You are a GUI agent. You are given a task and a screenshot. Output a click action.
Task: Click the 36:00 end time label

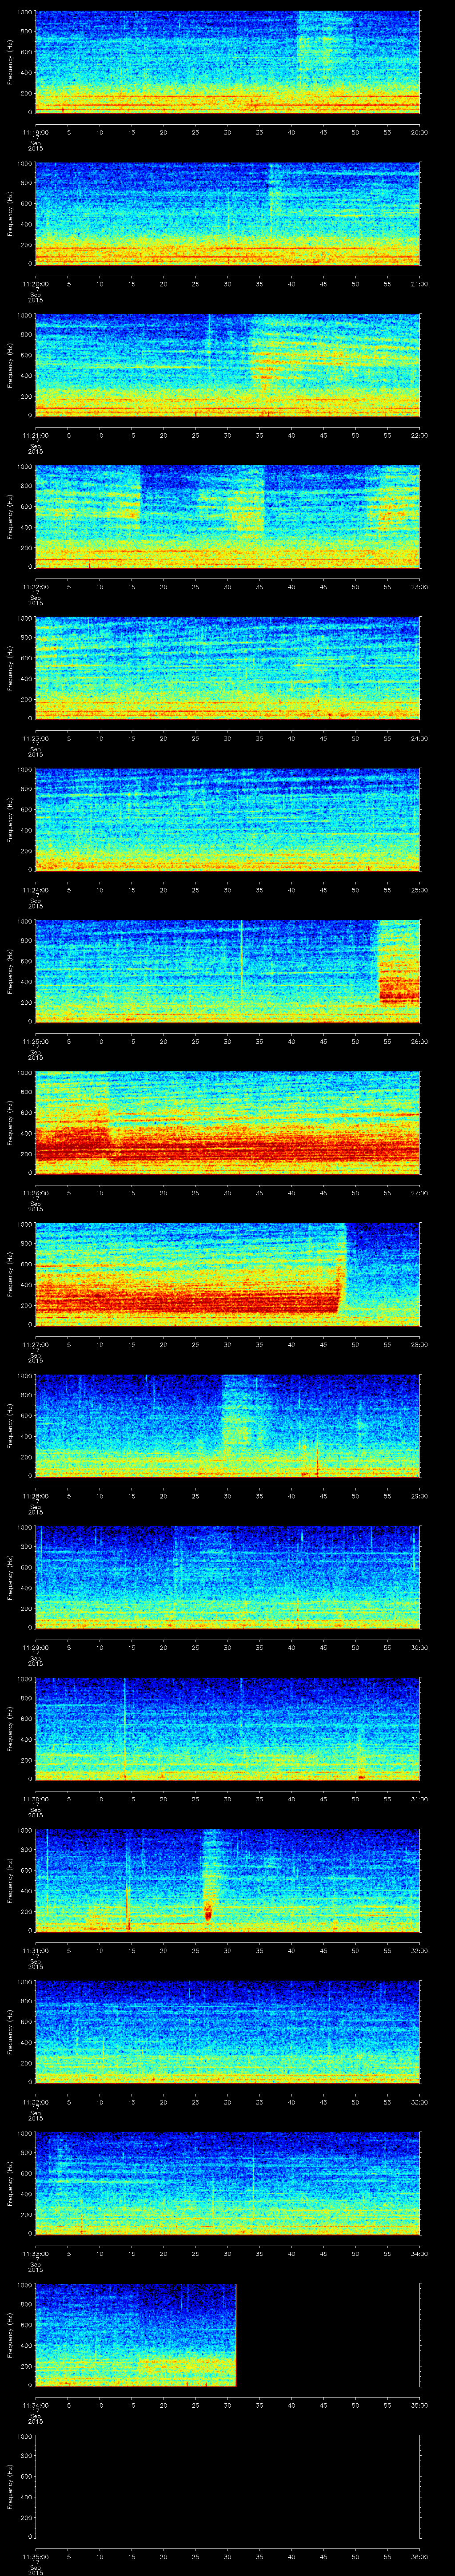point(419,2556)
